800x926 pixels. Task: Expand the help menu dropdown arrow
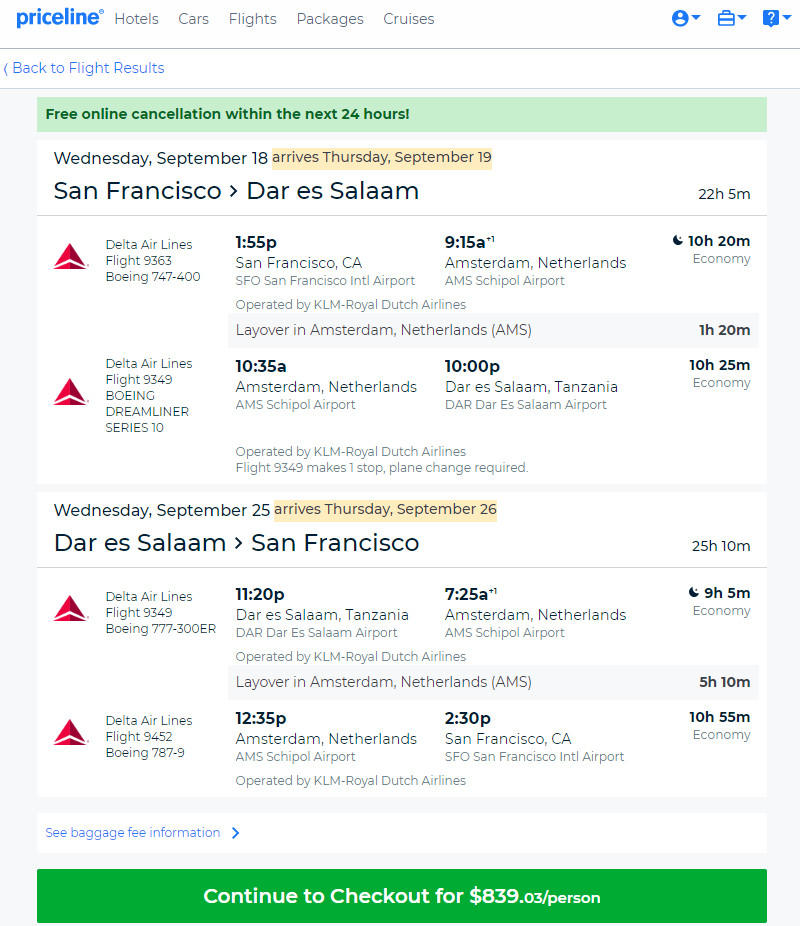pyautogui.click(x=786, y=18)
